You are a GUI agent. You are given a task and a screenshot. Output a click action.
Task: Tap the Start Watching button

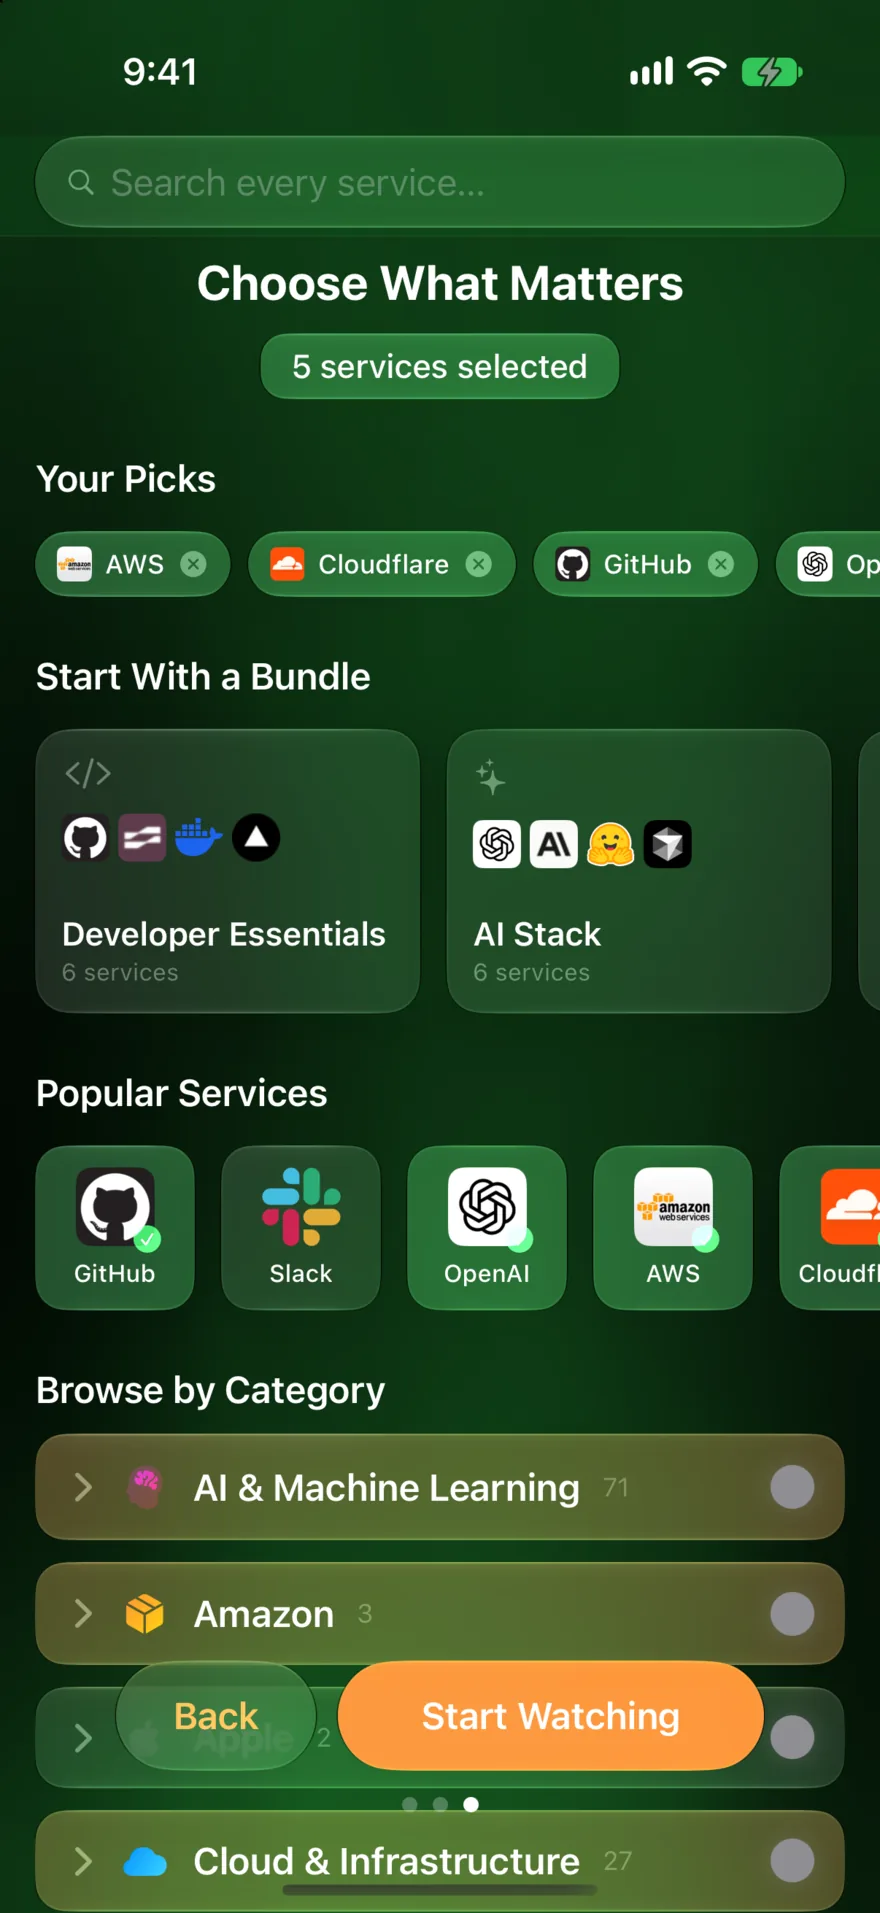tap(551, 1716)
